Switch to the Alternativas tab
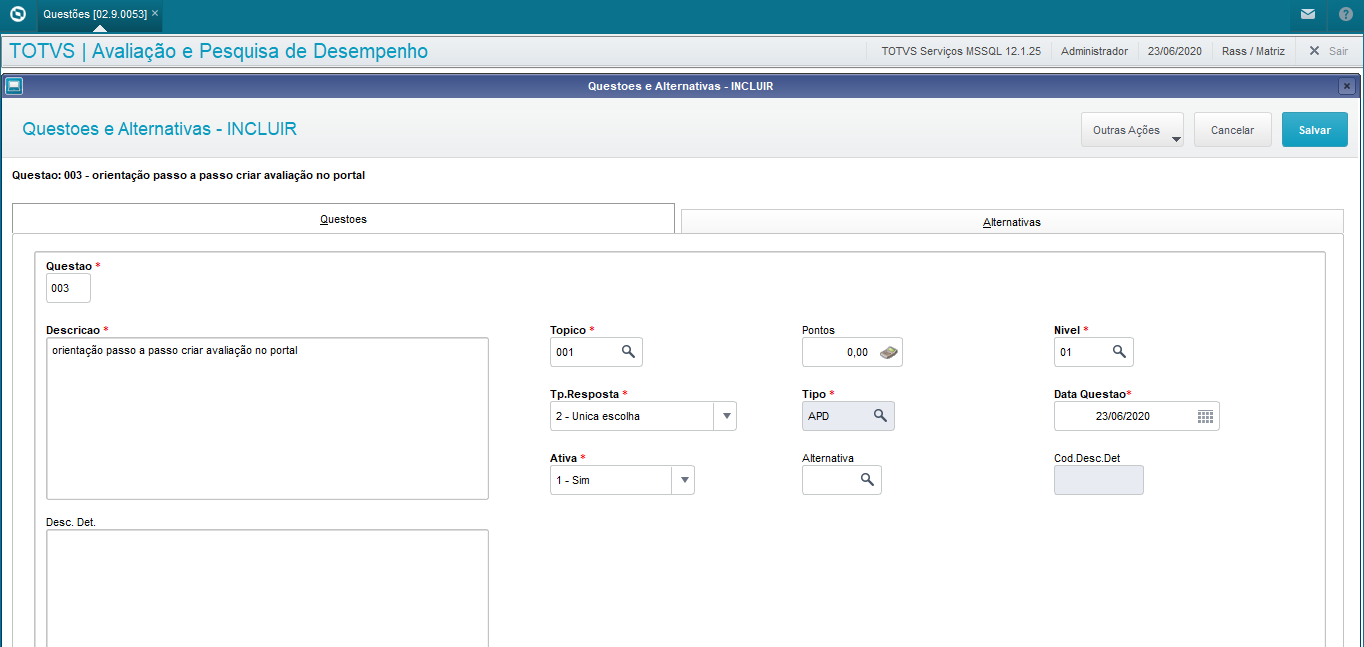The image size is (1364, 647). tap(1012, 222)
